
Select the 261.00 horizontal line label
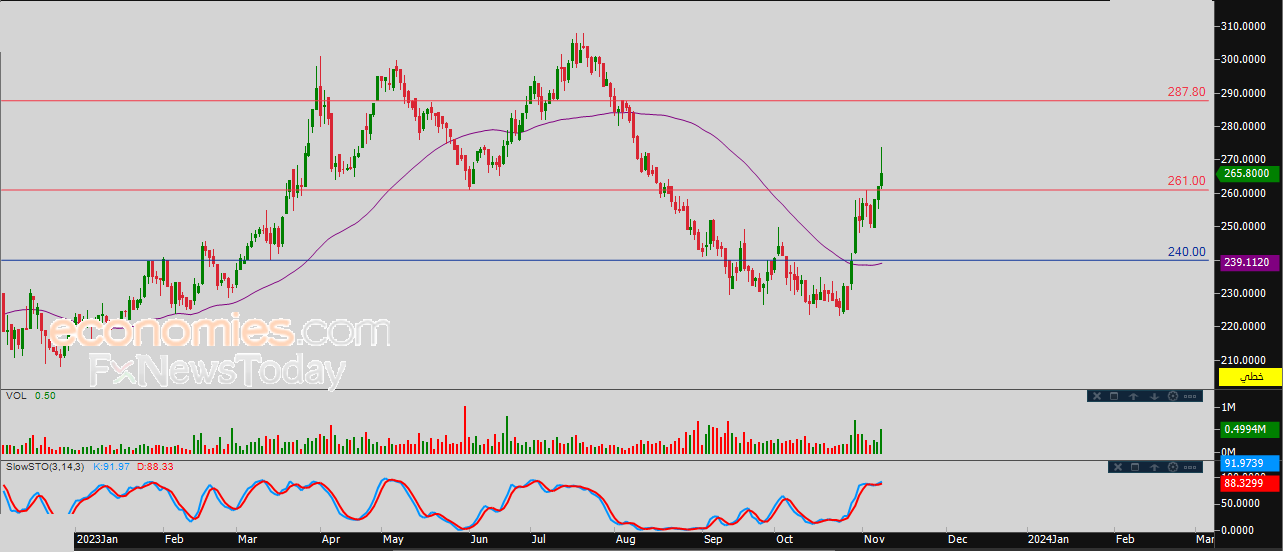click(x=1187, y=181)
